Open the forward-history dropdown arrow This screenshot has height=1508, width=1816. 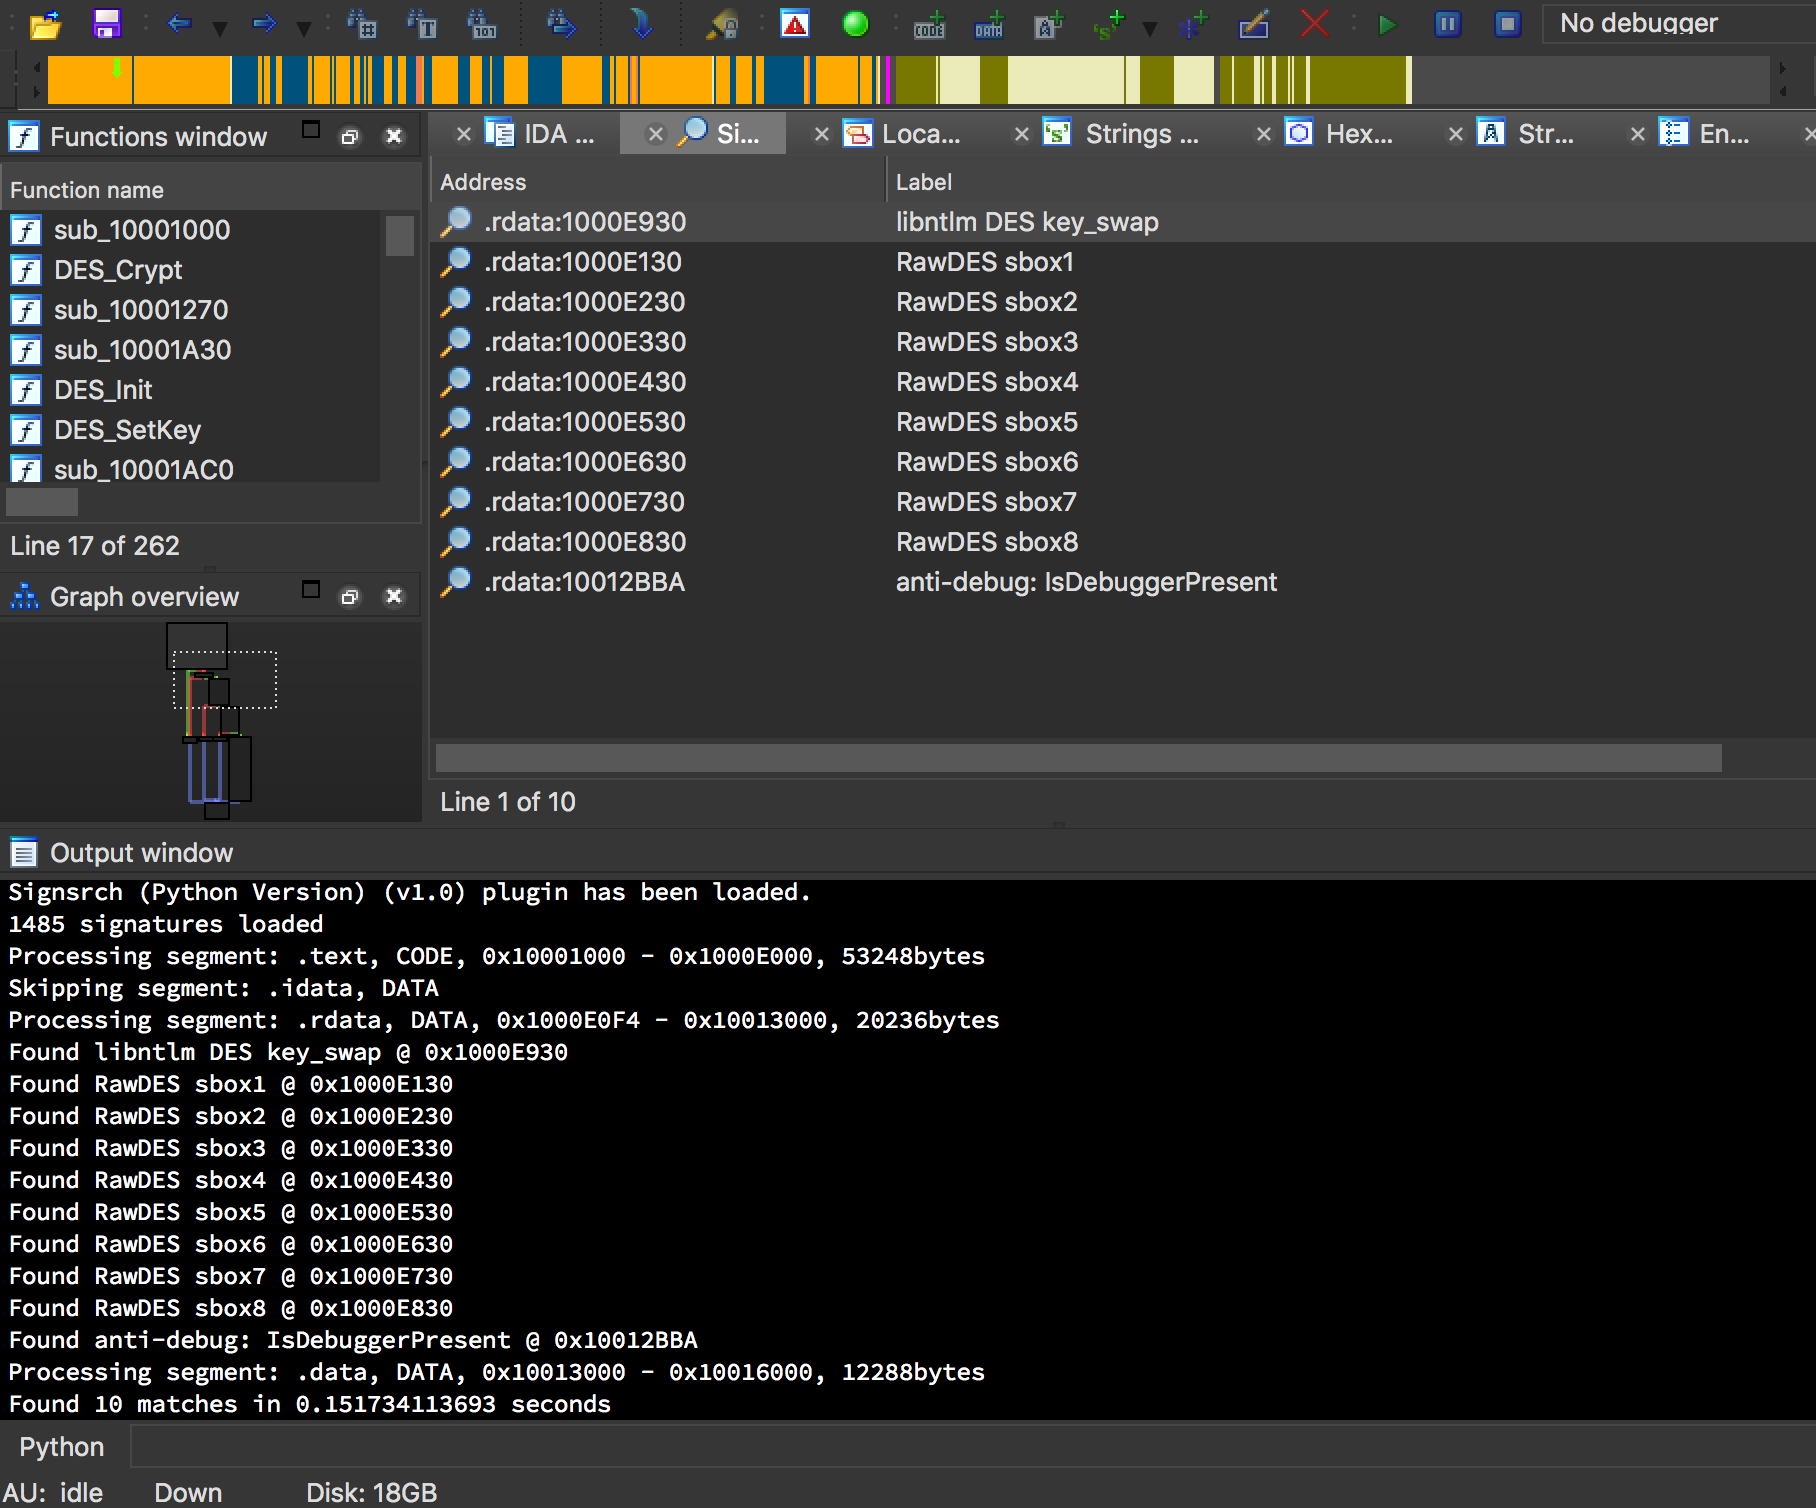point(303,28)
